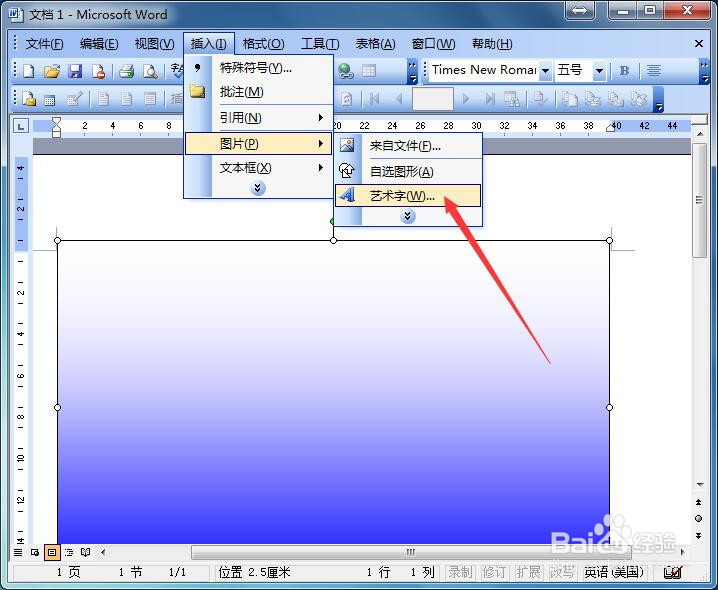Switch to Print Layout view

pos(52,552)
